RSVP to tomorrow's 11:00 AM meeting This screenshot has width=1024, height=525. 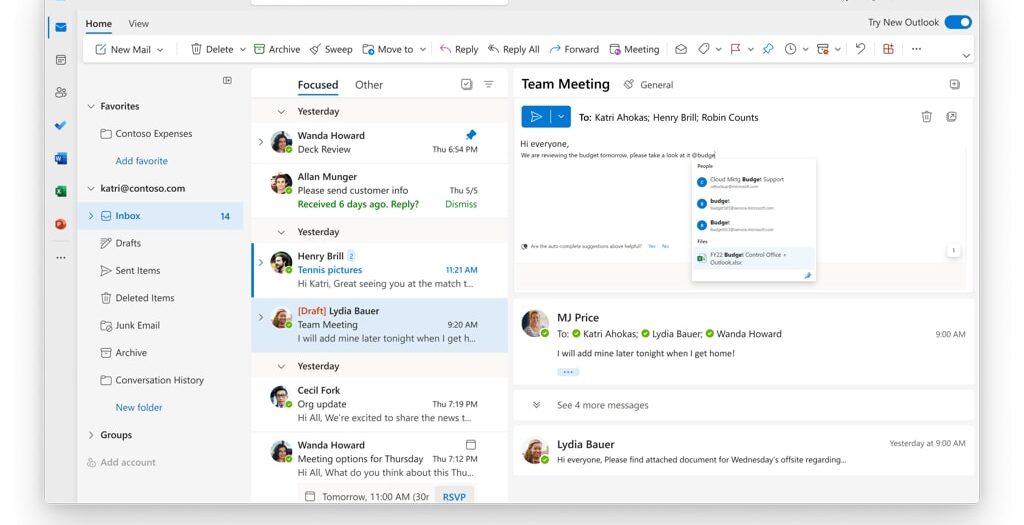coord(455,497)
